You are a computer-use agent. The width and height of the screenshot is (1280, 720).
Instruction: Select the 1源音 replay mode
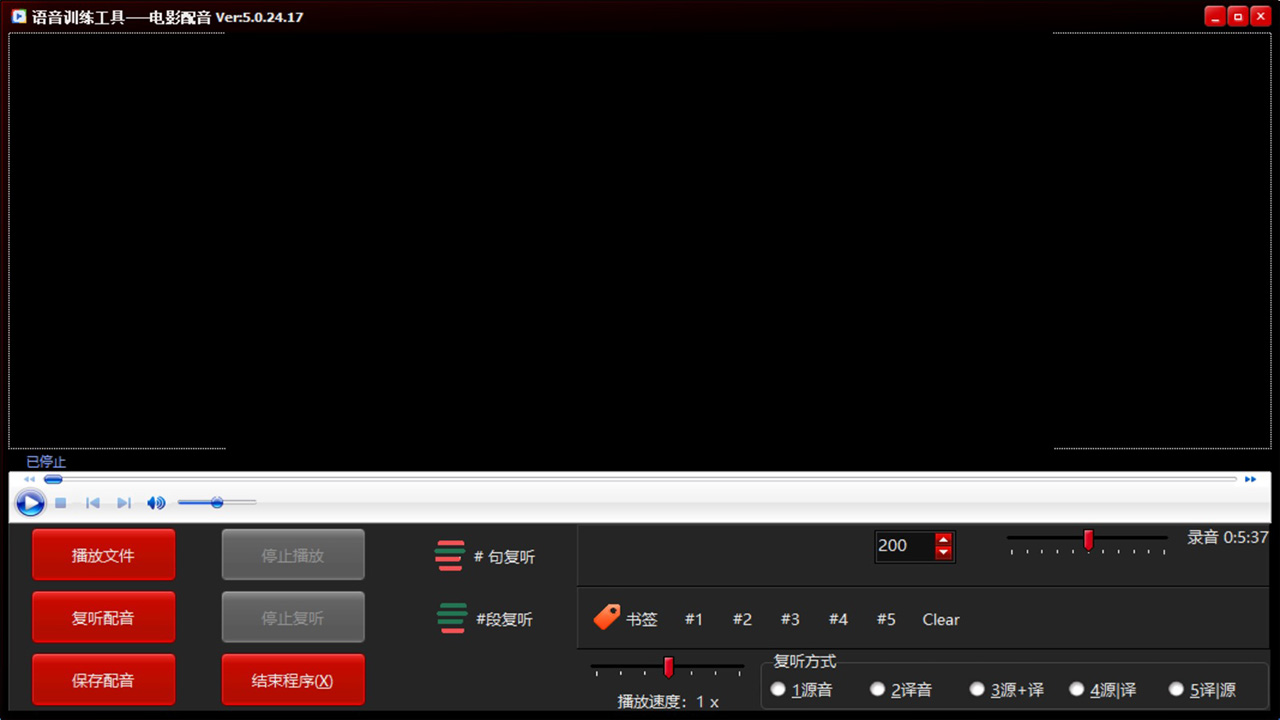pos(778,689)
